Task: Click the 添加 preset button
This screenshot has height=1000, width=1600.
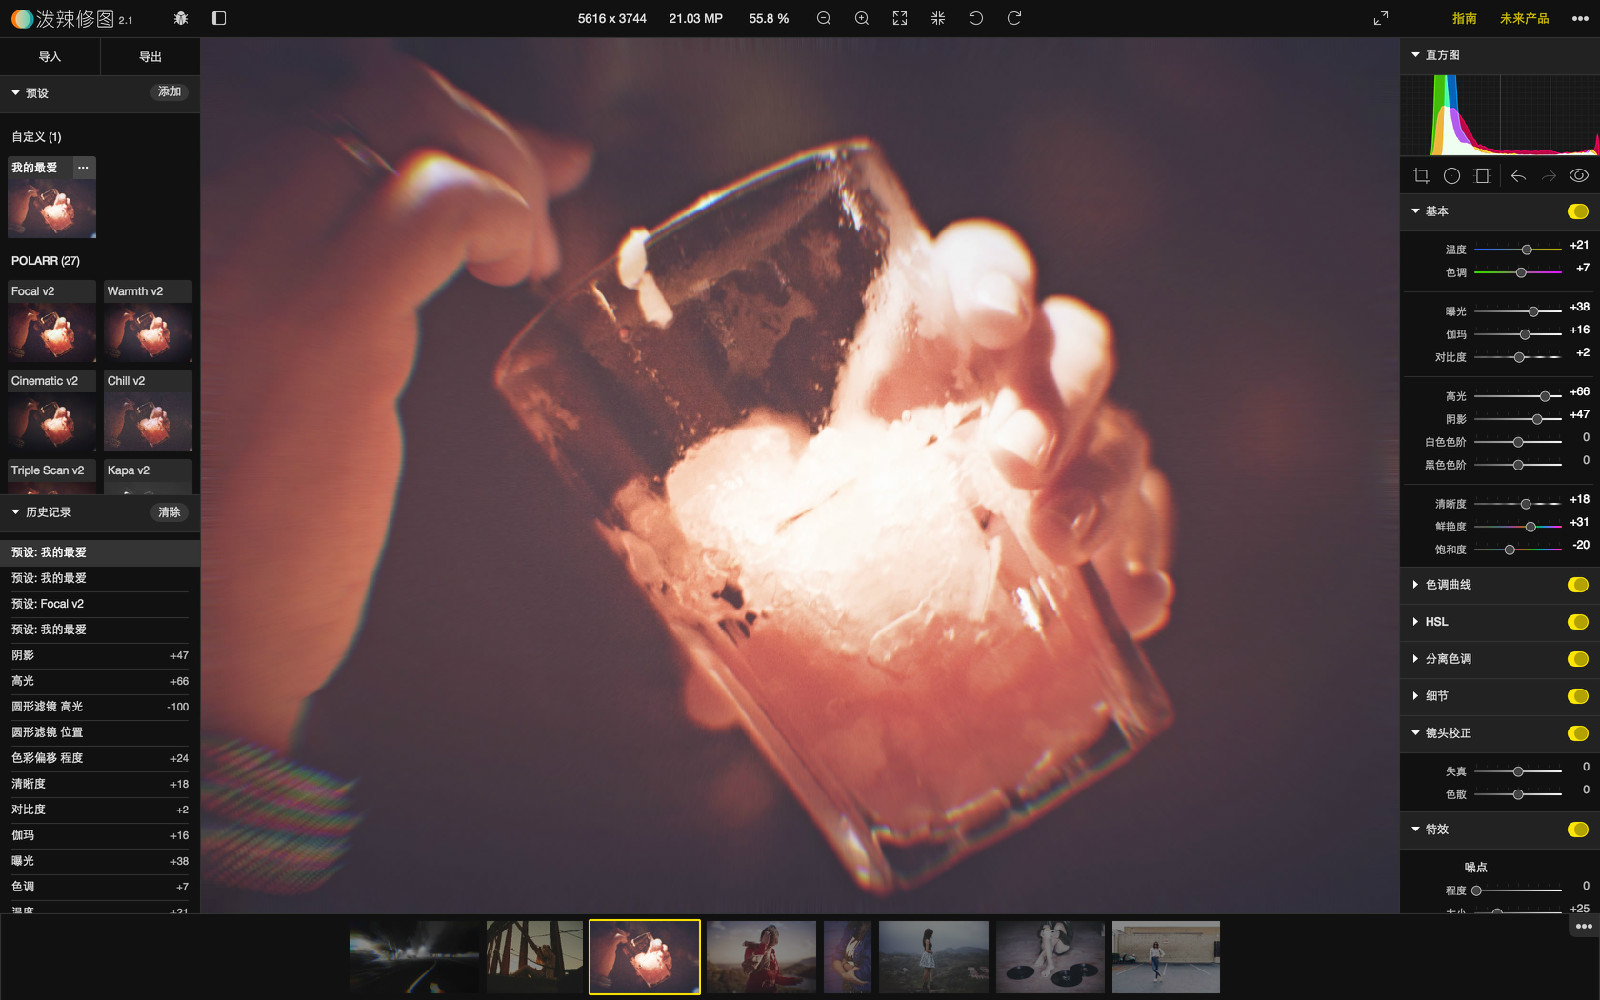Action: tap(170, 92)
